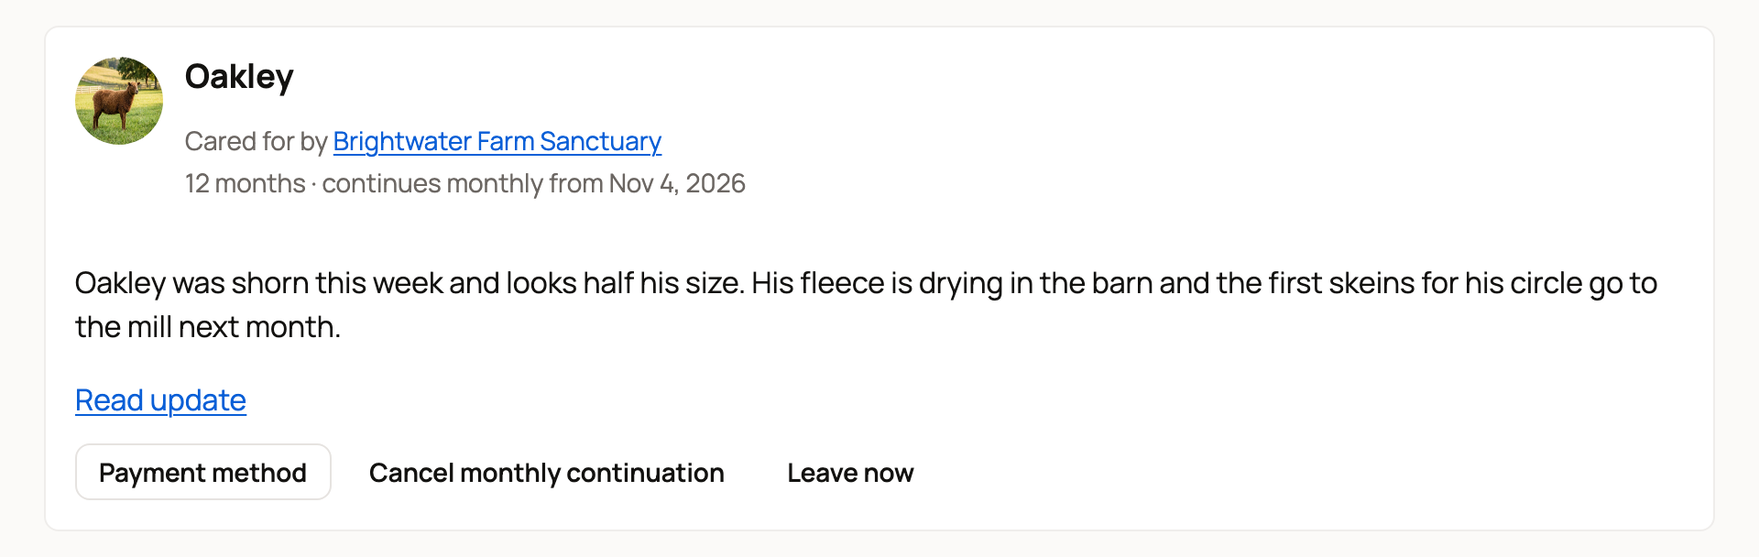This screenshot has height=557, width=1759.
Task: Open the Brightwater Farm Sanctuary link
Action: pos(497,141)
